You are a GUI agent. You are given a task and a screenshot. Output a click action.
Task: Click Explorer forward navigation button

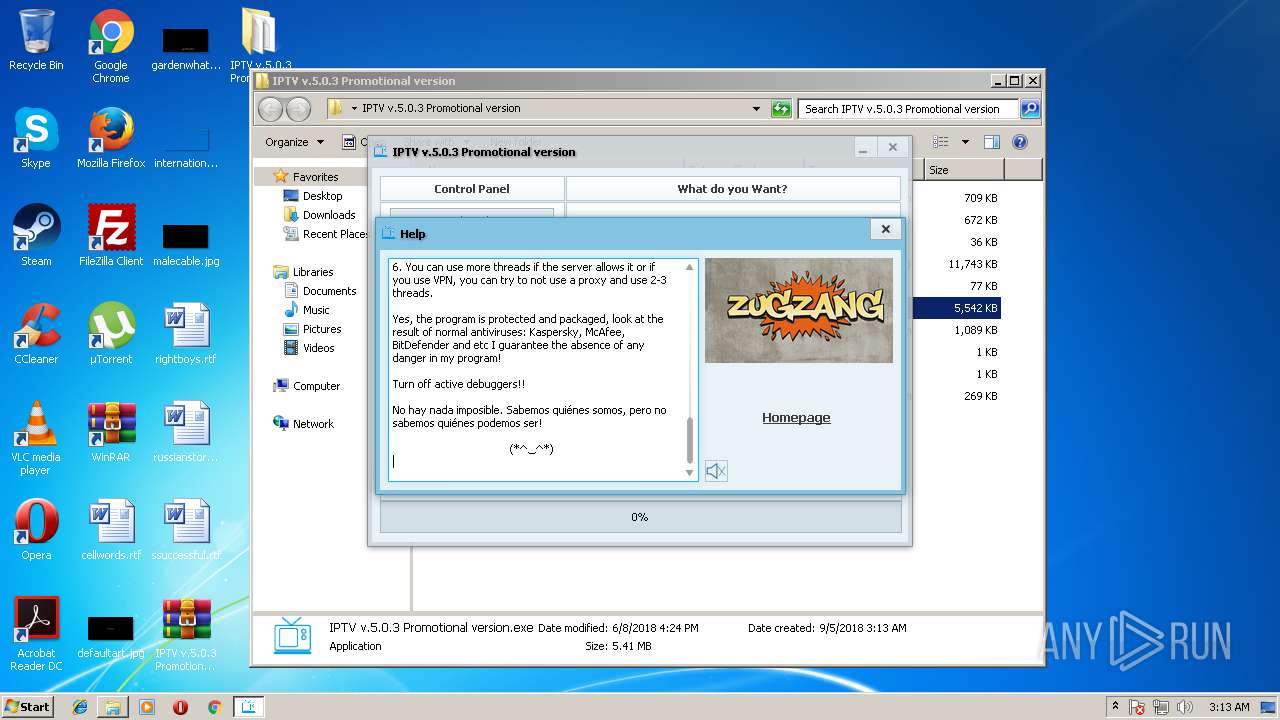(x=298, y=109)
